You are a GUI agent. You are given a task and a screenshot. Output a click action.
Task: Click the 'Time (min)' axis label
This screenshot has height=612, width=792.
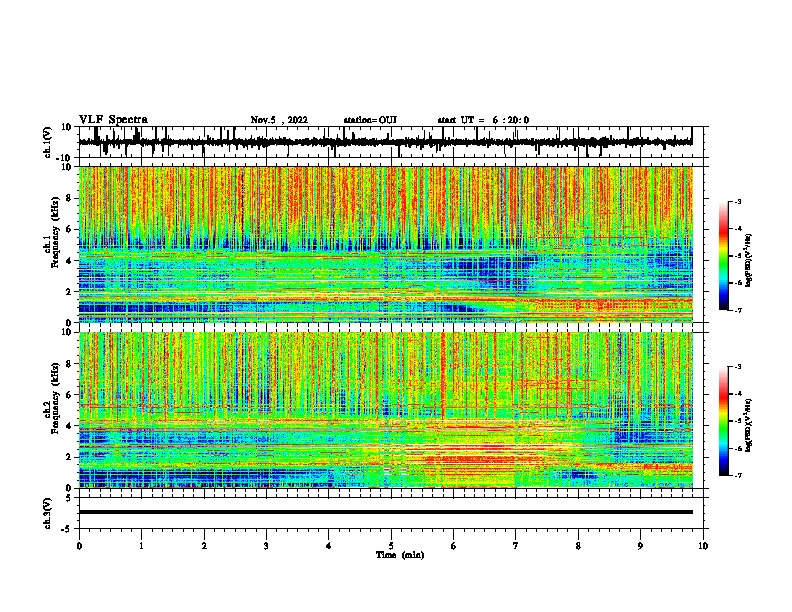[400, 555]
